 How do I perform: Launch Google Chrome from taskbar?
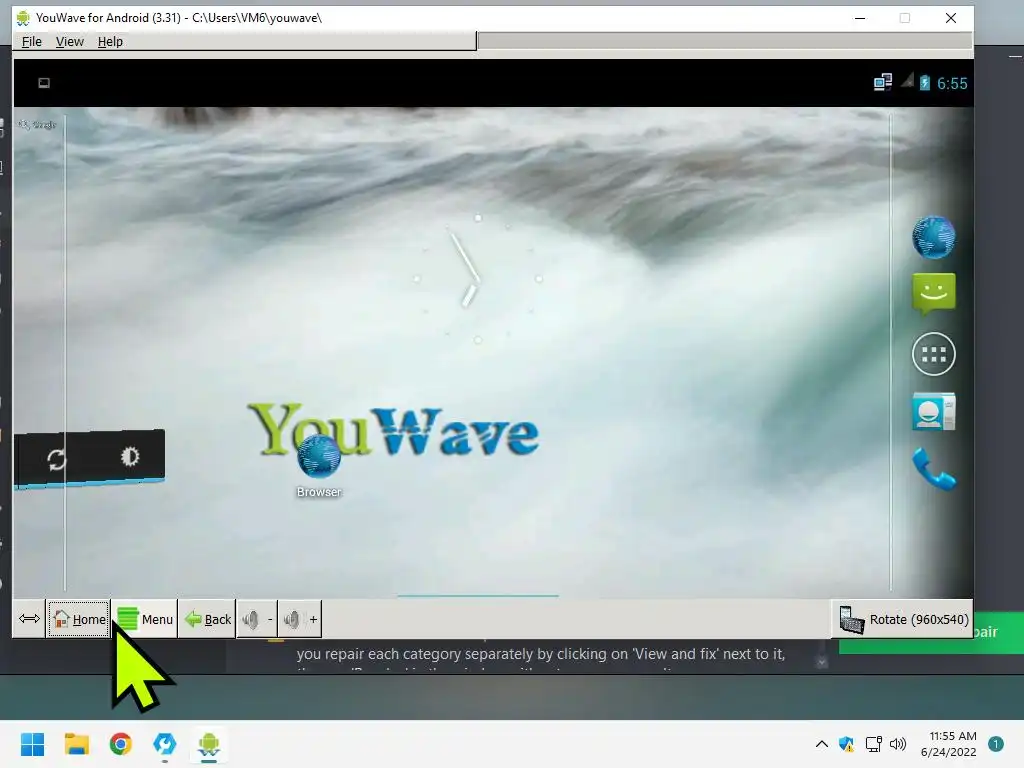(121, 744)
